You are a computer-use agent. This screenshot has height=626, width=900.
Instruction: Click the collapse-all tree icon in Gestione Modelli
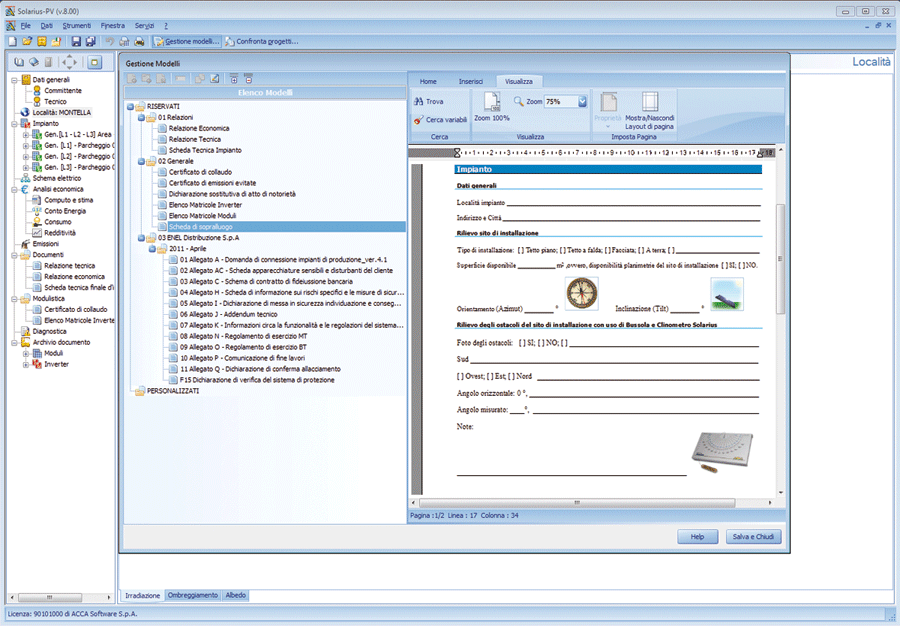(x=249, y=79)
